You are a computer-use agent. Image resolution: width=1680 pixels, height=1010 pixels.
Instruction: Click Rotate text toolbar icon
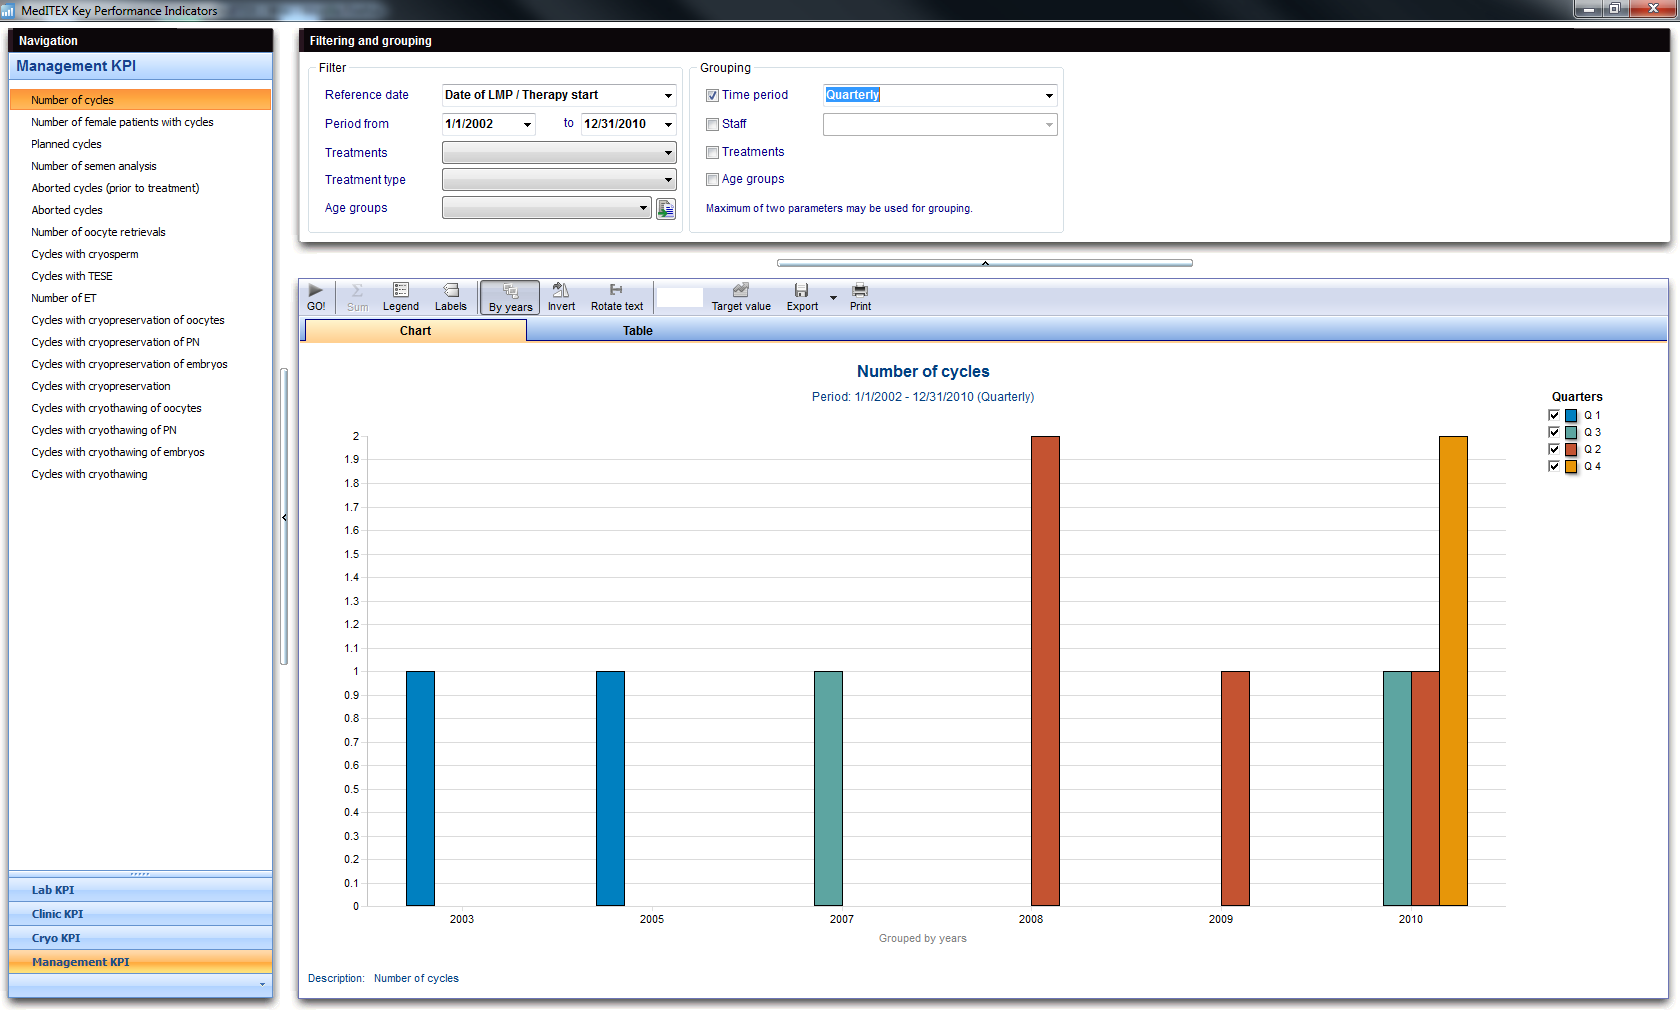coord(616,297)
